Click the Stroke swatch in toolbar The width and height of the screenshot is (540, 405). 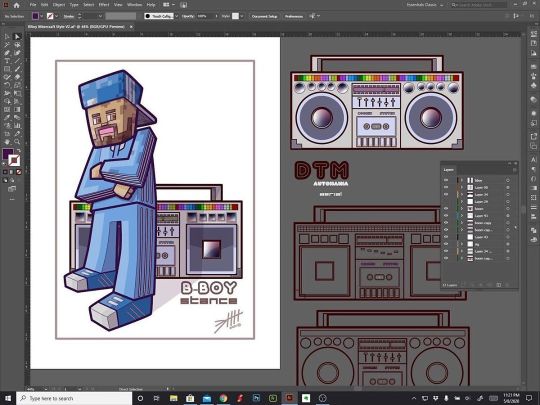14,160
